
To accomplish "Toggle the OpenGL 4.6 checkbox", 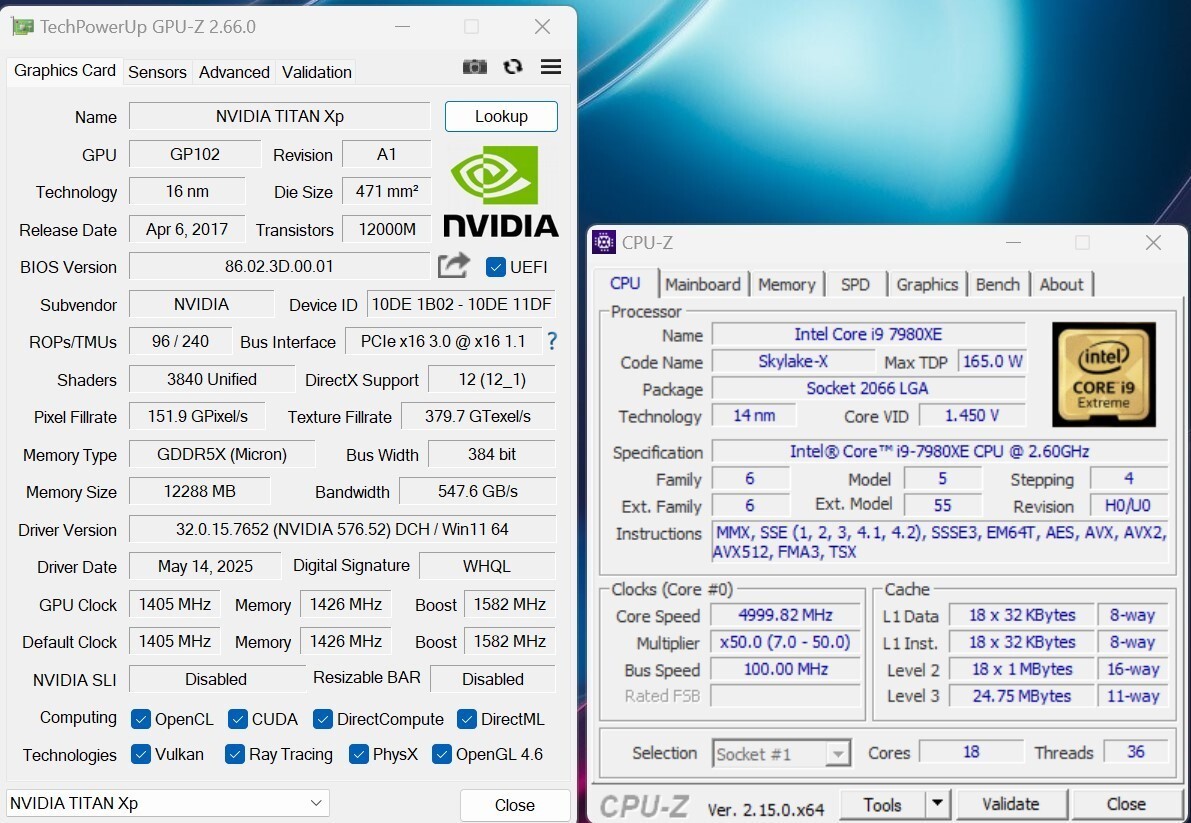I will pos(441,754).
